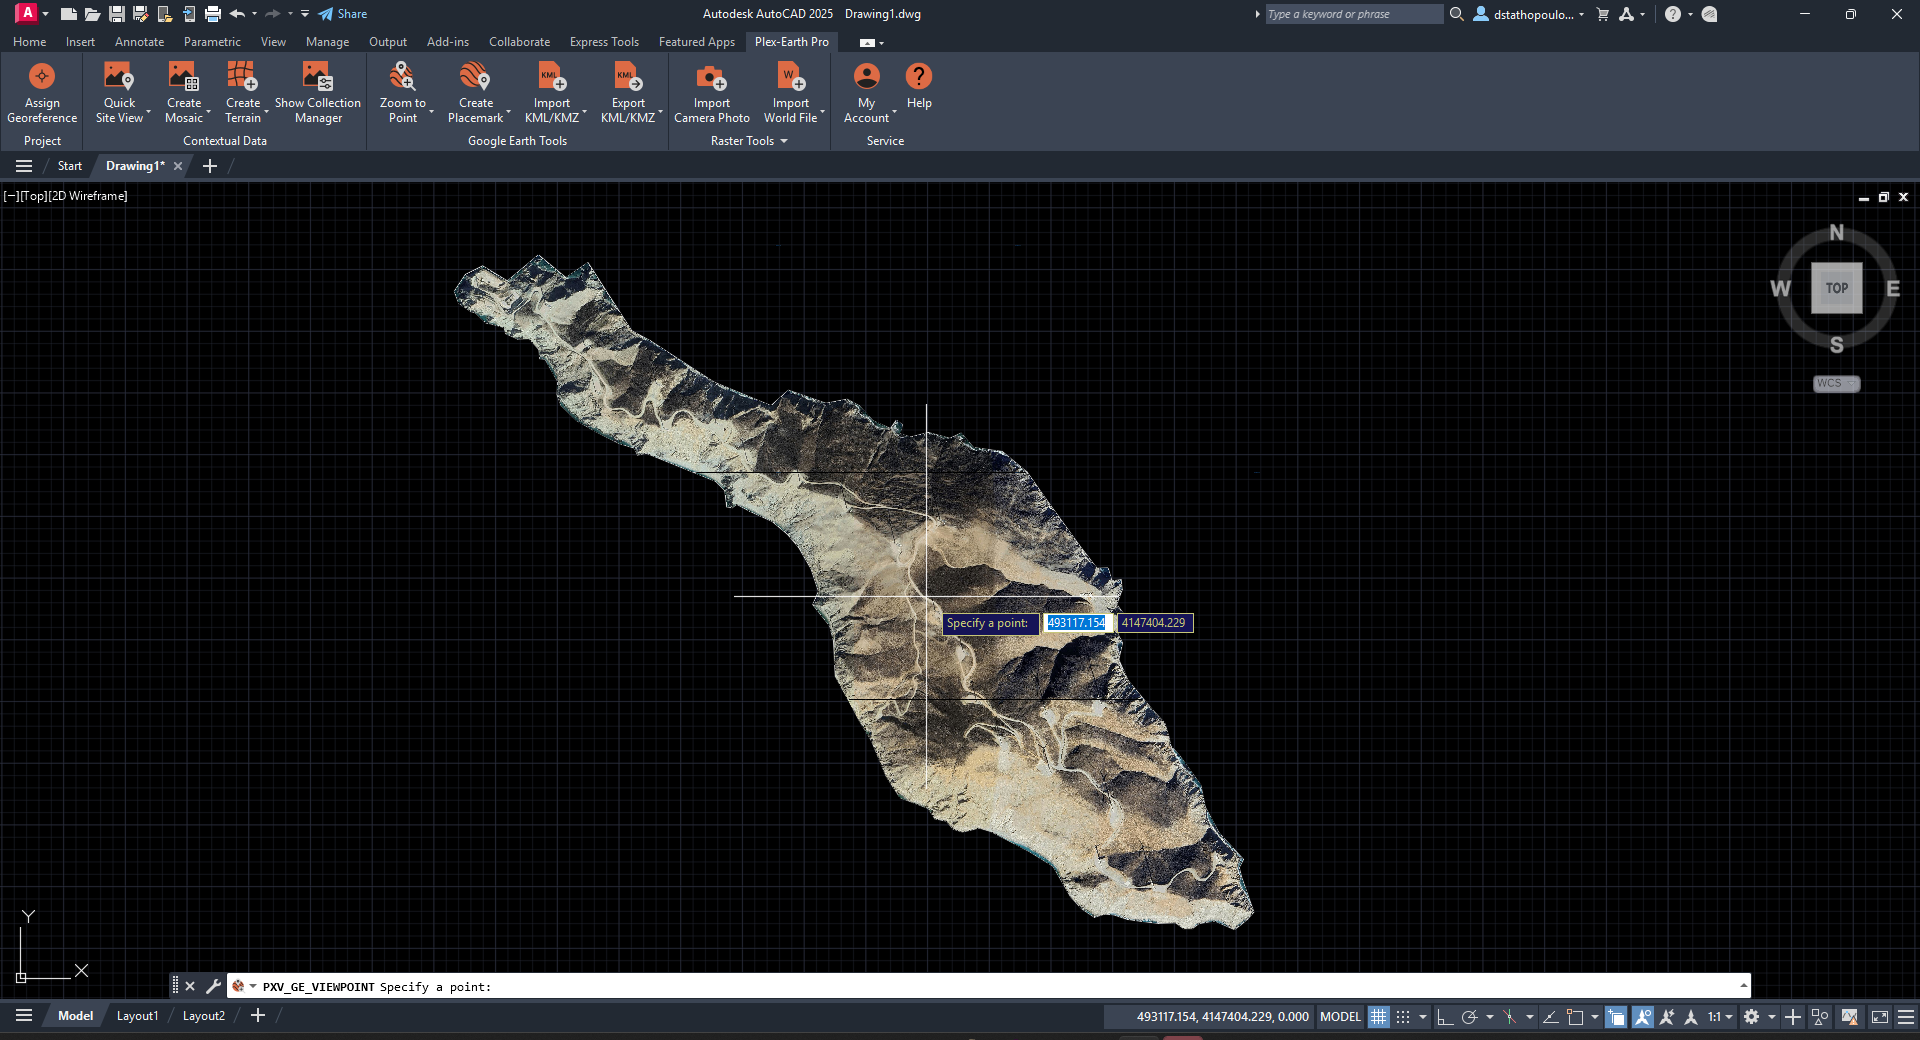Create a new drawing from quick access toolbar

pos(68,14)
